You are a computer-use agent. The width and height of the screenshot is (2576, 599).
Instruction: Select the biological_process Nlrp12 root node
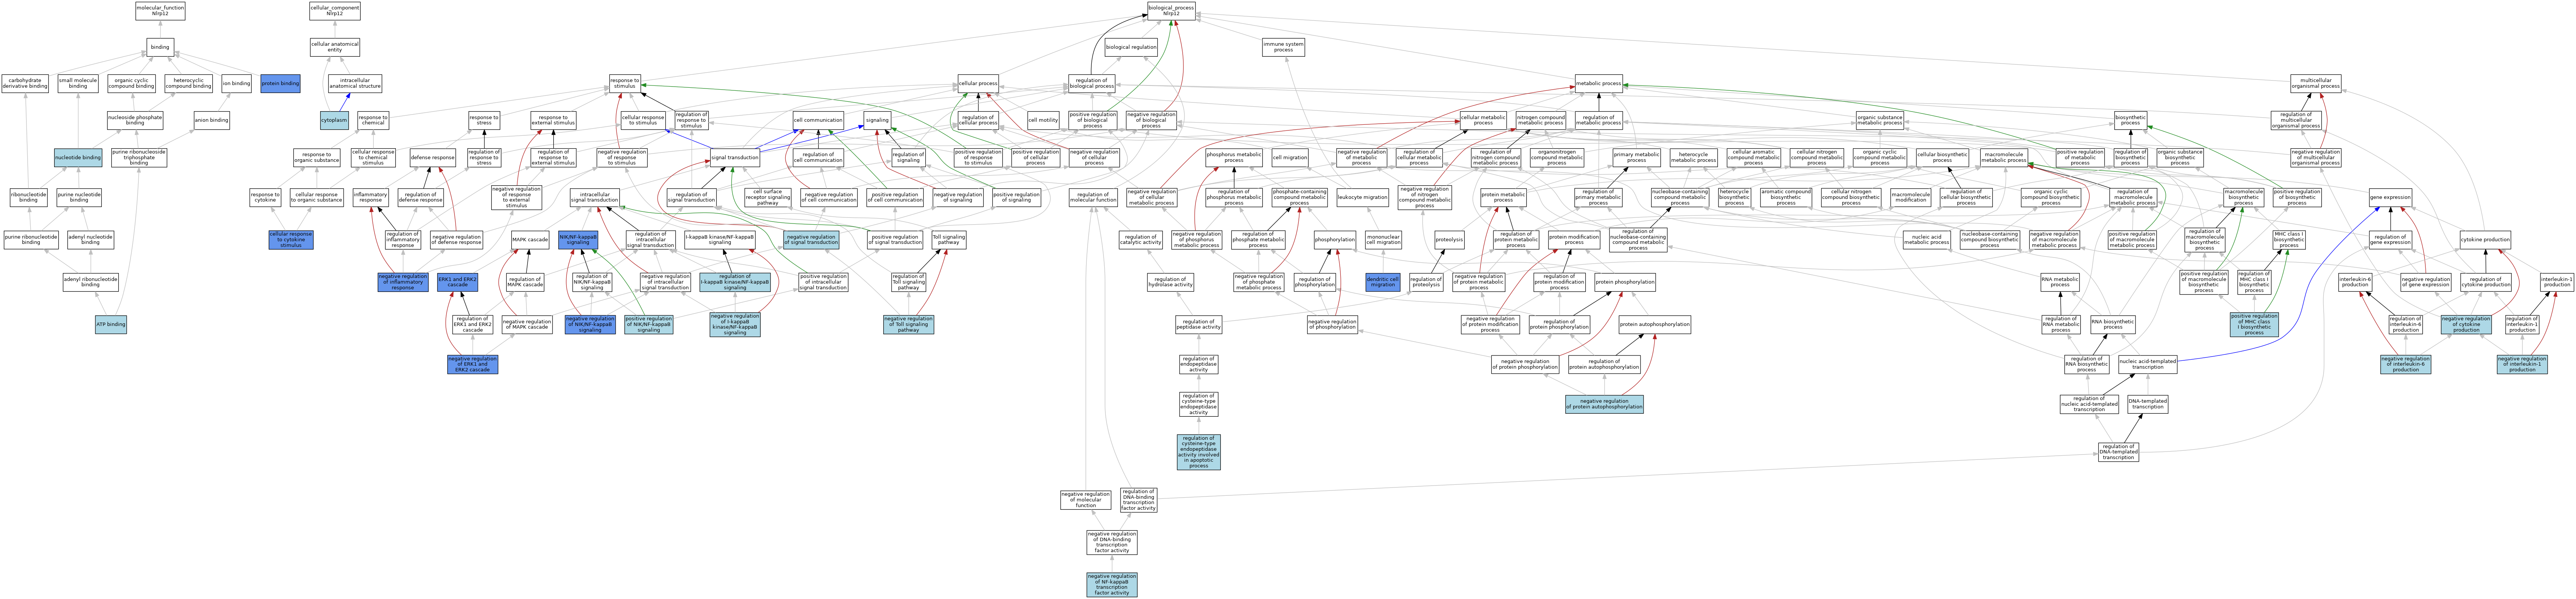[1171, 11]
